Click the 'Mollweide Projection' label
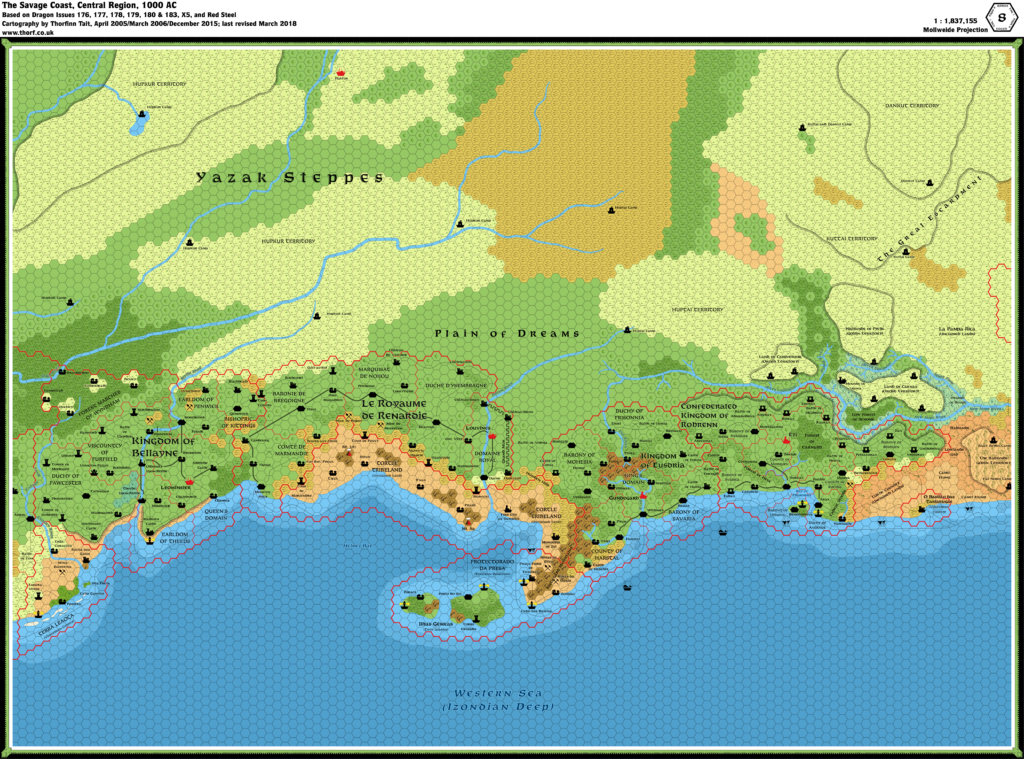The image size is (1024, 759). [x=956, y=29]
